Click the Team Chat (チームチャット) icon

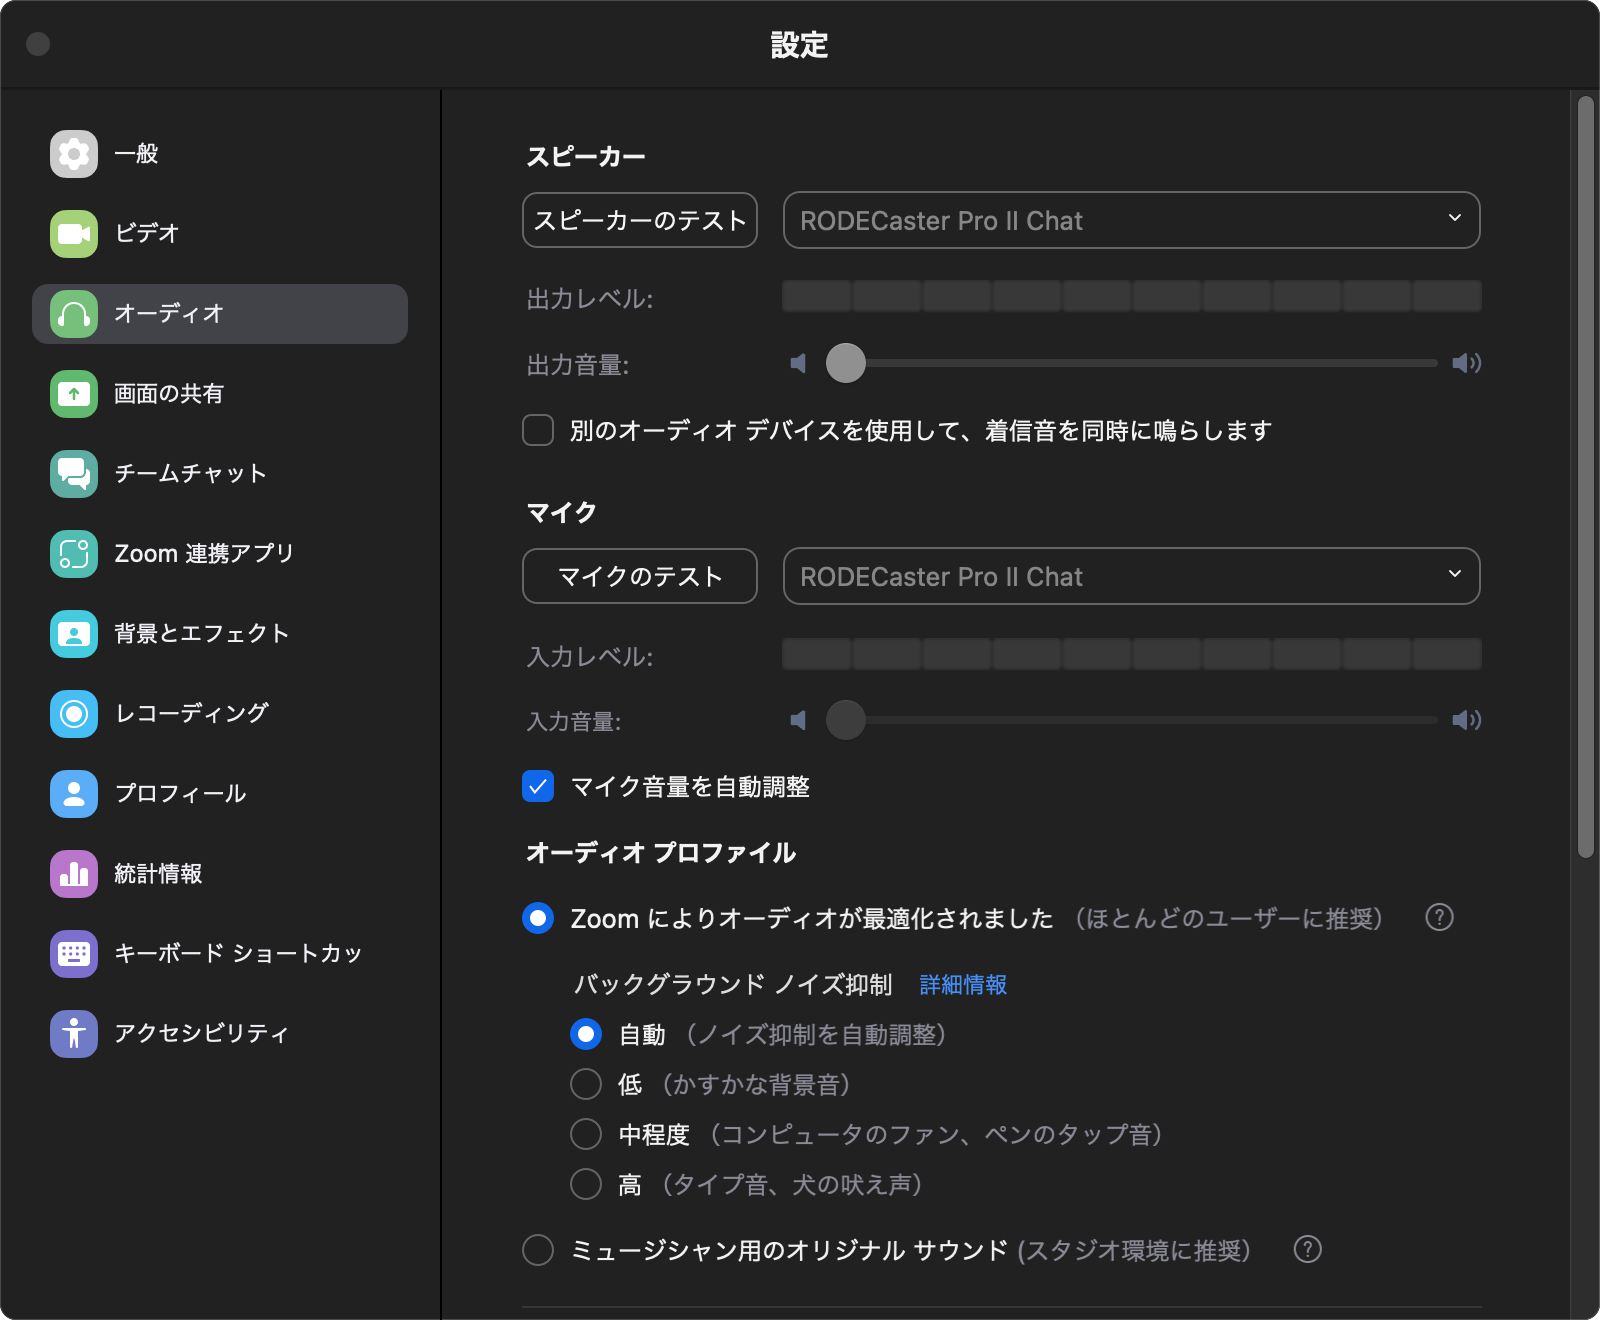tap(74, 474)
